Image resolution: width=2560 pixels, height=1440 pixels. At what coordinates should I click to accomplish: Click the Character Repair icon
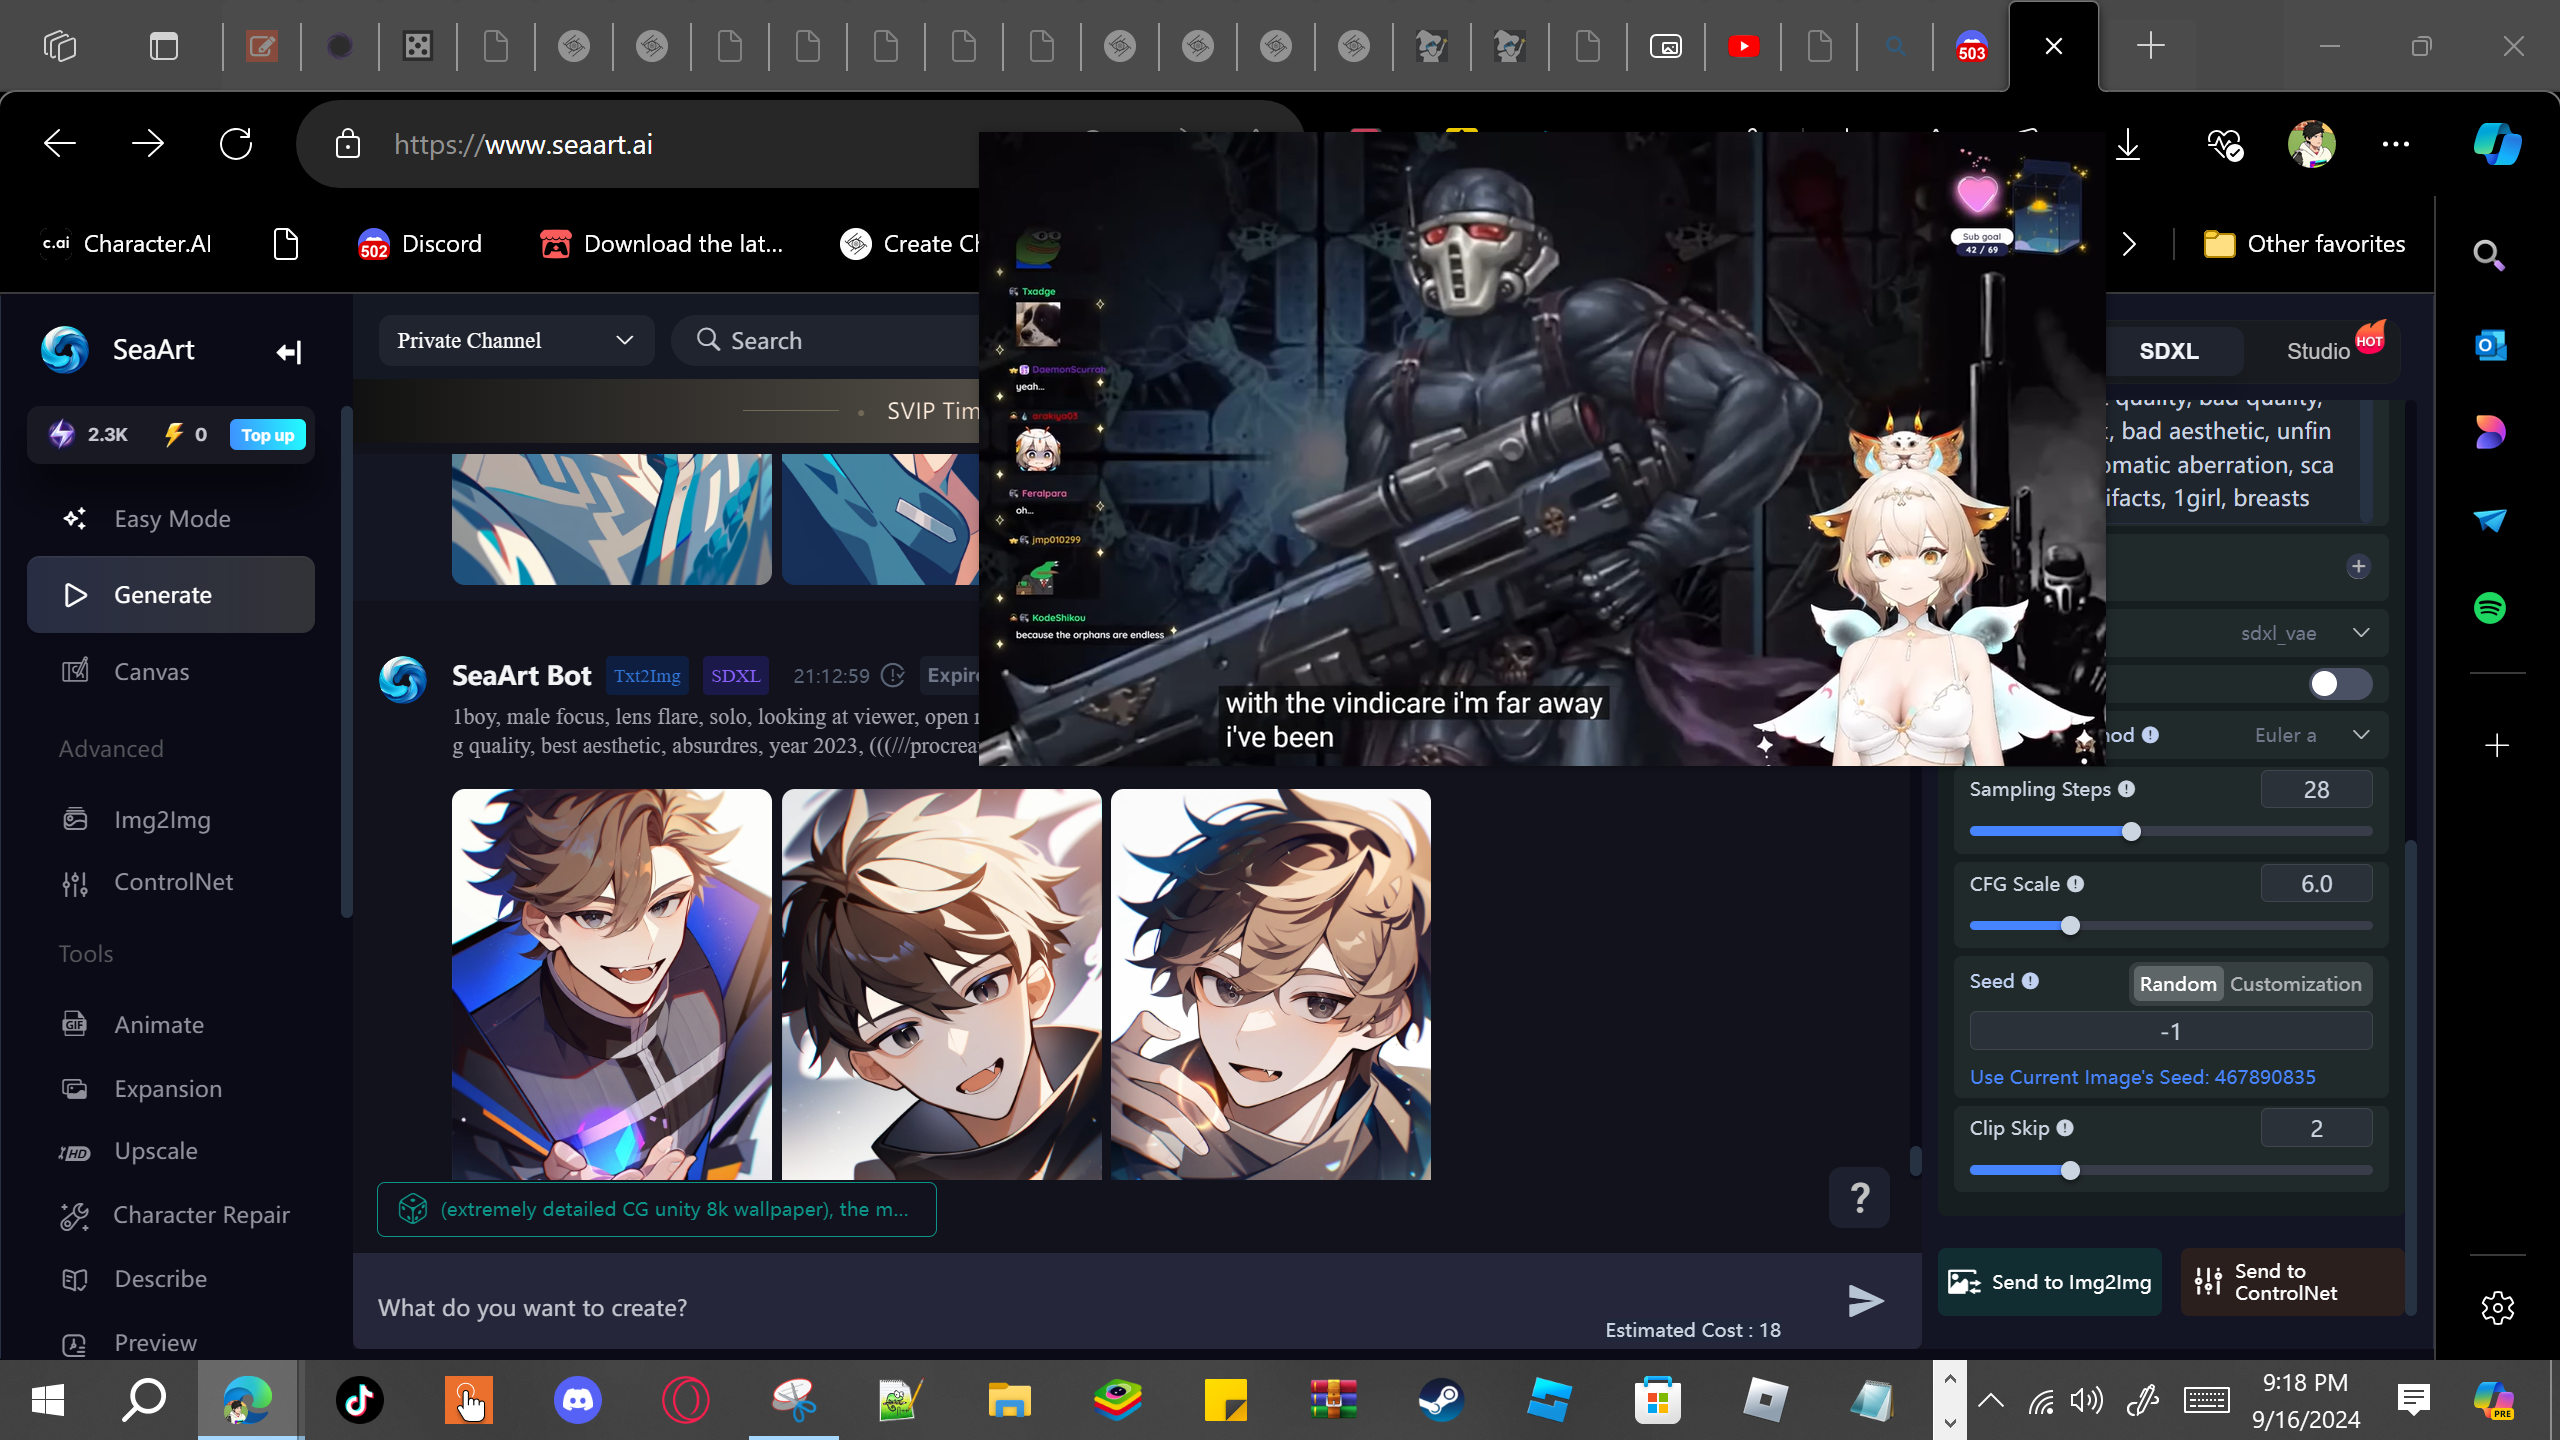(75, 1215)
